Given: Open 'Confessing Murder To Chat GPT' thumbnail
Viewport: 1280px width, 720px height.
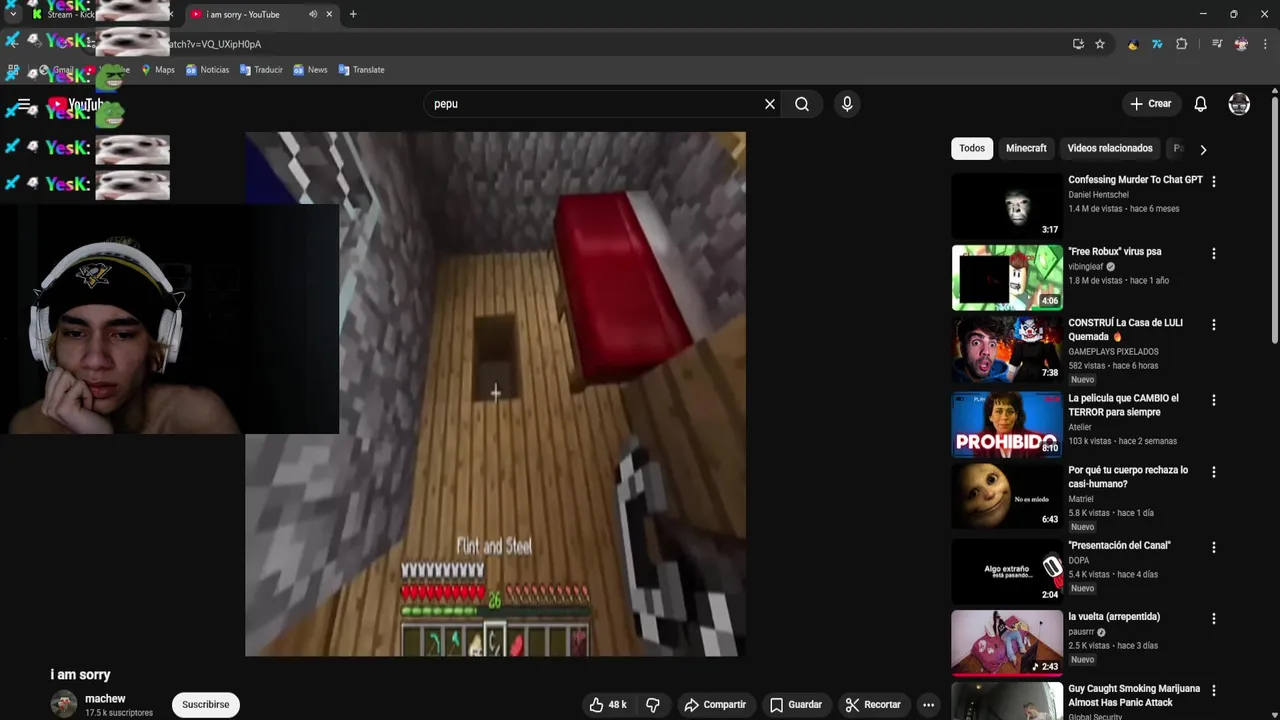Looking at the screenshot, I should [1007, 206].
